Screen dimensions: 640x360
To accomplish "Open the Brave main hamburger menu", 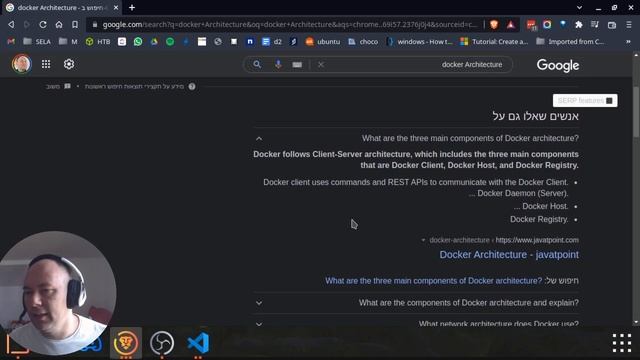I will tap(629, 24).
